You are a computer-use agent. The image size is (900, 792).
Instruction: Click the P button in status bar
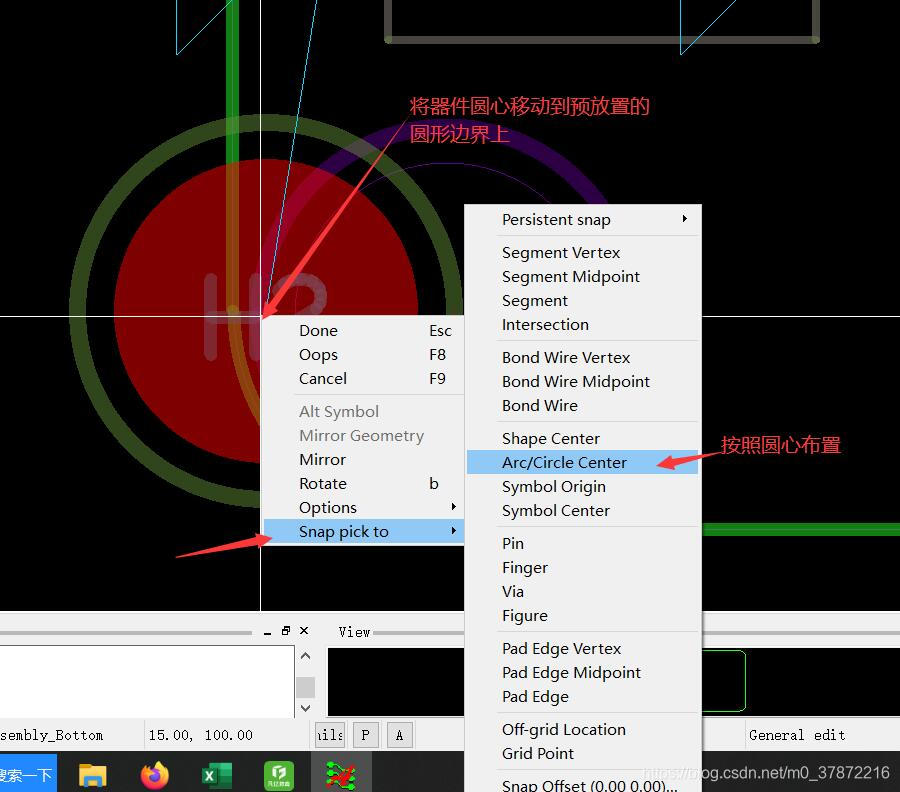tap(365, 735)
